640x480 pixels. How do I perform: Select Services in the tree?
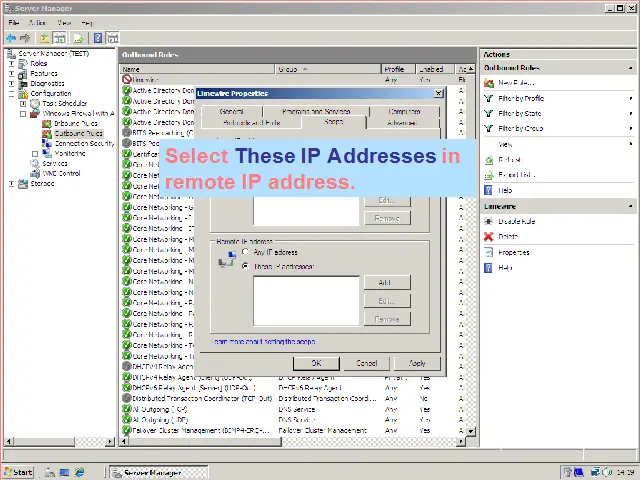pos(55,164)
